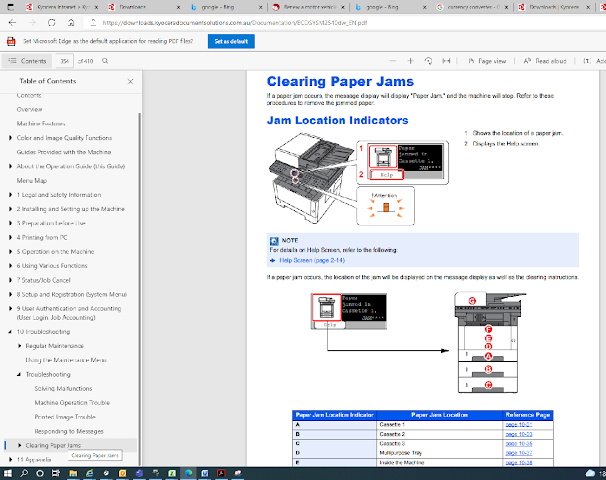The width and height of the screenshot is (606, 480).
Task: Expand '1 Legal and Safety Information' chapter
Action: point(8,194)
